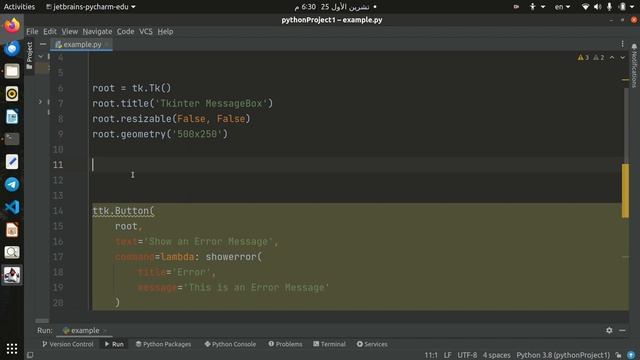Open the Run tool window button
Viewport: 640px width, 360px height.
click(x=114, y=344)
